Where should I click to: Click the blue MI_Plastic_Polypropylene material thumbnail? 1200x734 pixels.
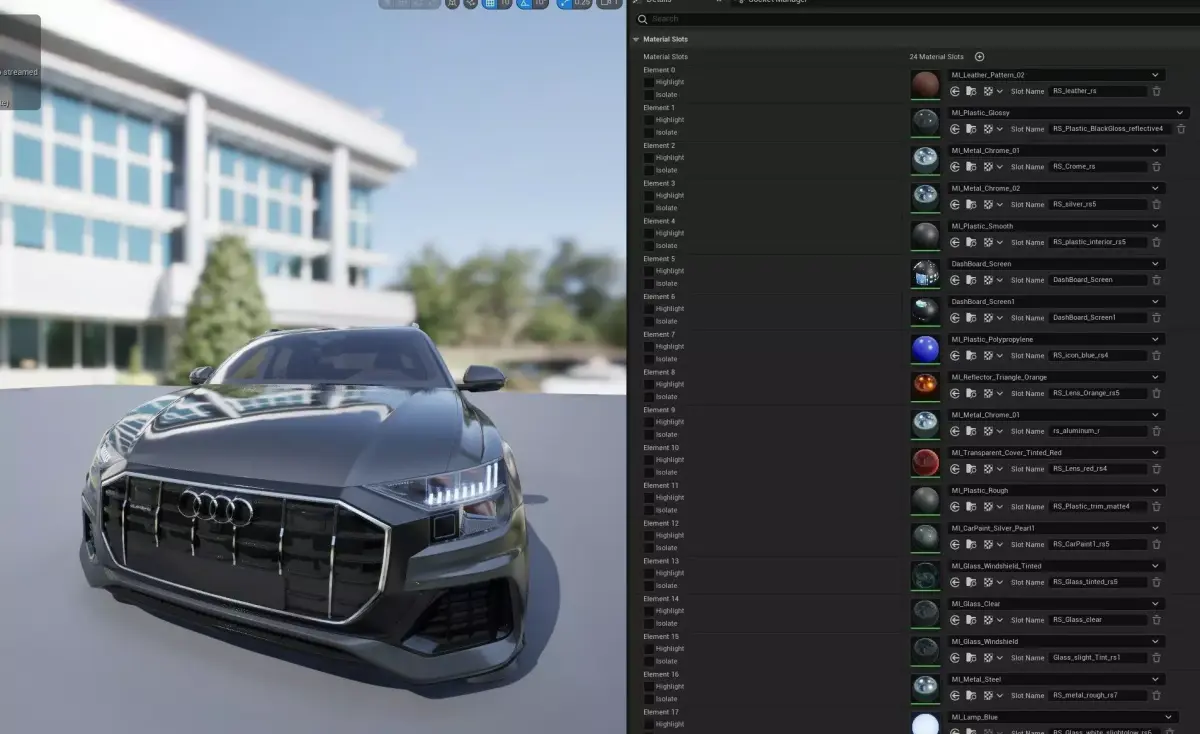pyautogui.click(x=926, y=348)
